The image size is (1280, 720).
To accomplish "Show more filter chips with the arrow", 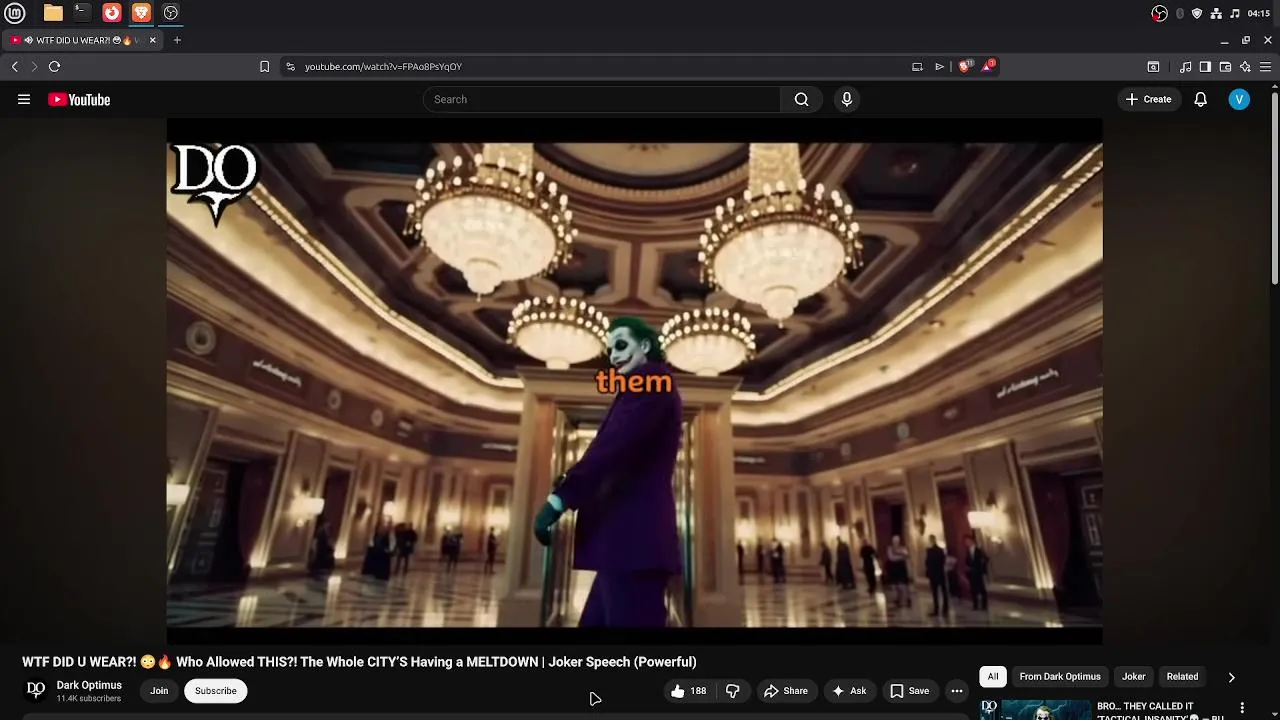I will pyautogui.click(x=1231, y=677).
